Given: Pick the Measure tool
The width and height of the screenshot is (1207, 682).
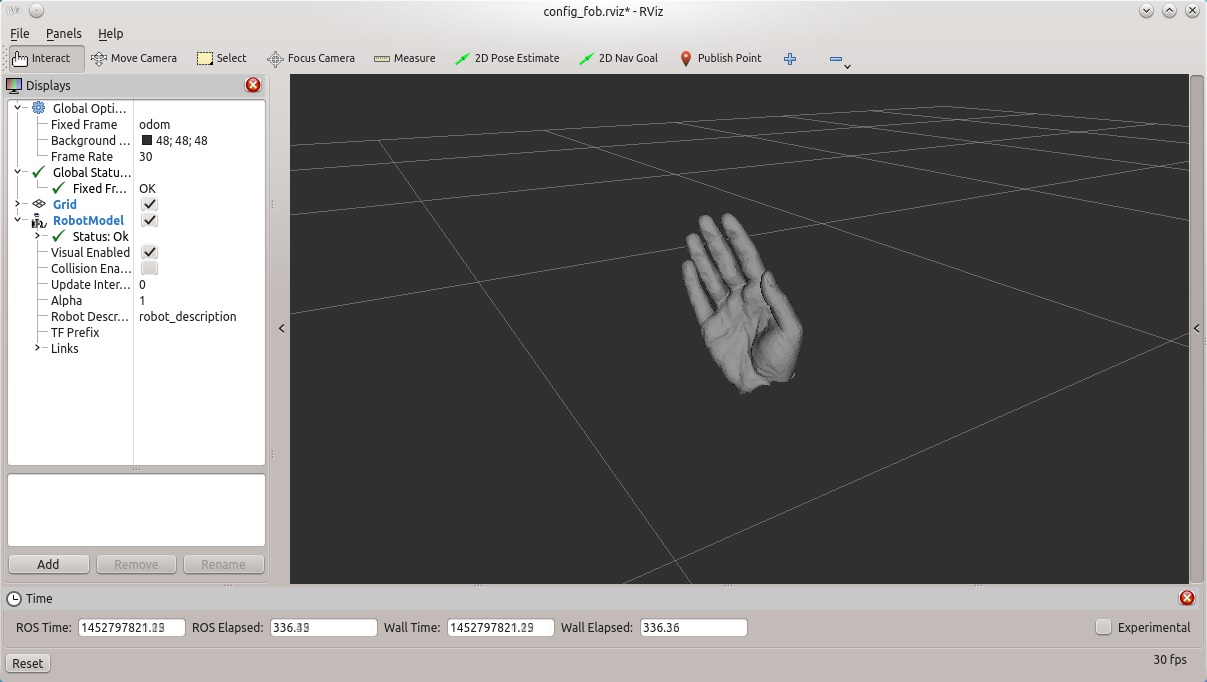Looking at the screenshot, I should tap(405, 58).
